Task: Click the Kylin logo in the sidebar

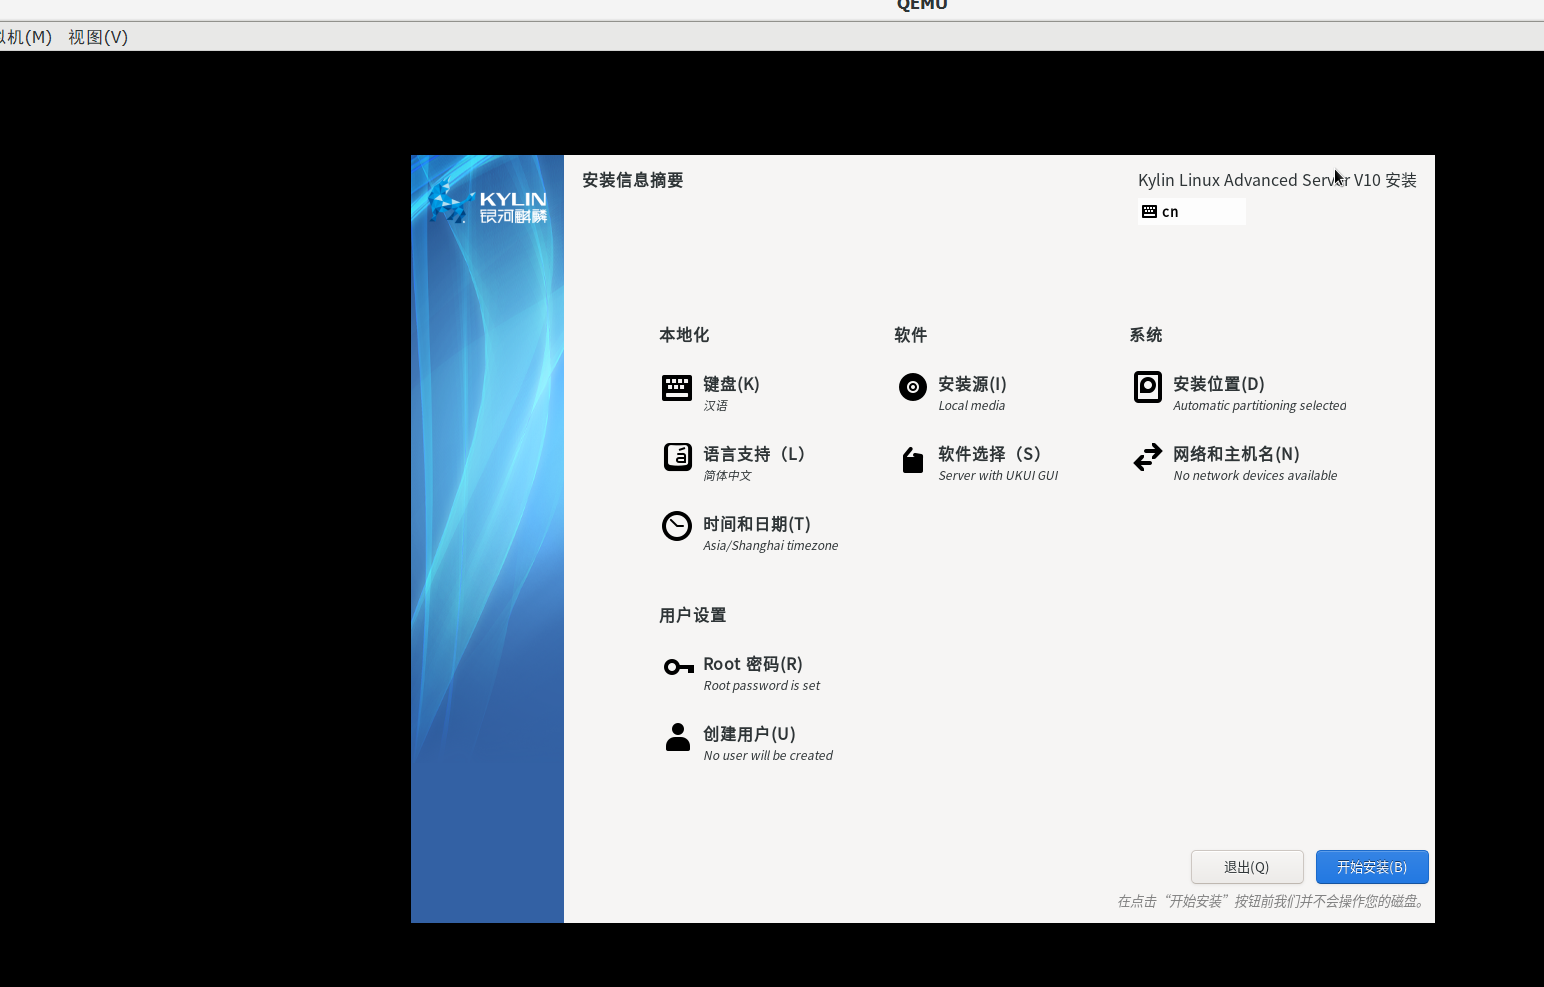Action: click(x=488, y=202)
